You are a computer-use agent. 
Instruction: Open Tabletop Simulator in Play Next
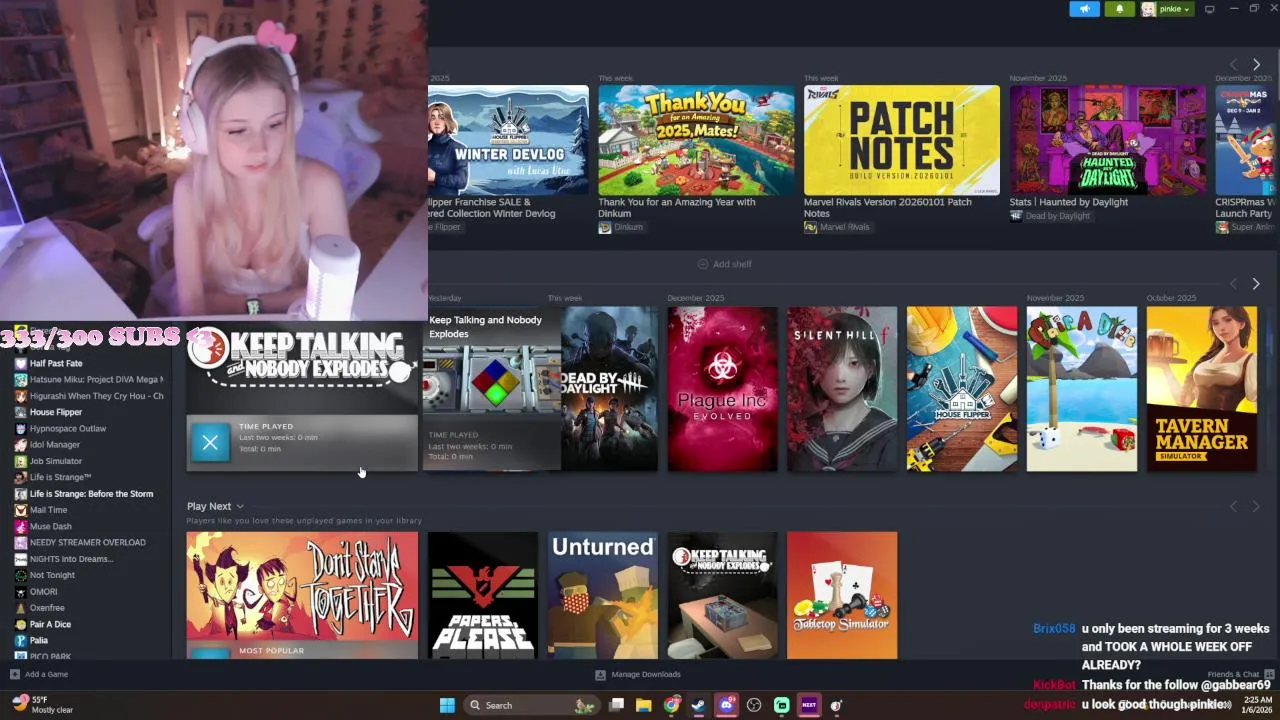click(842, 595)
